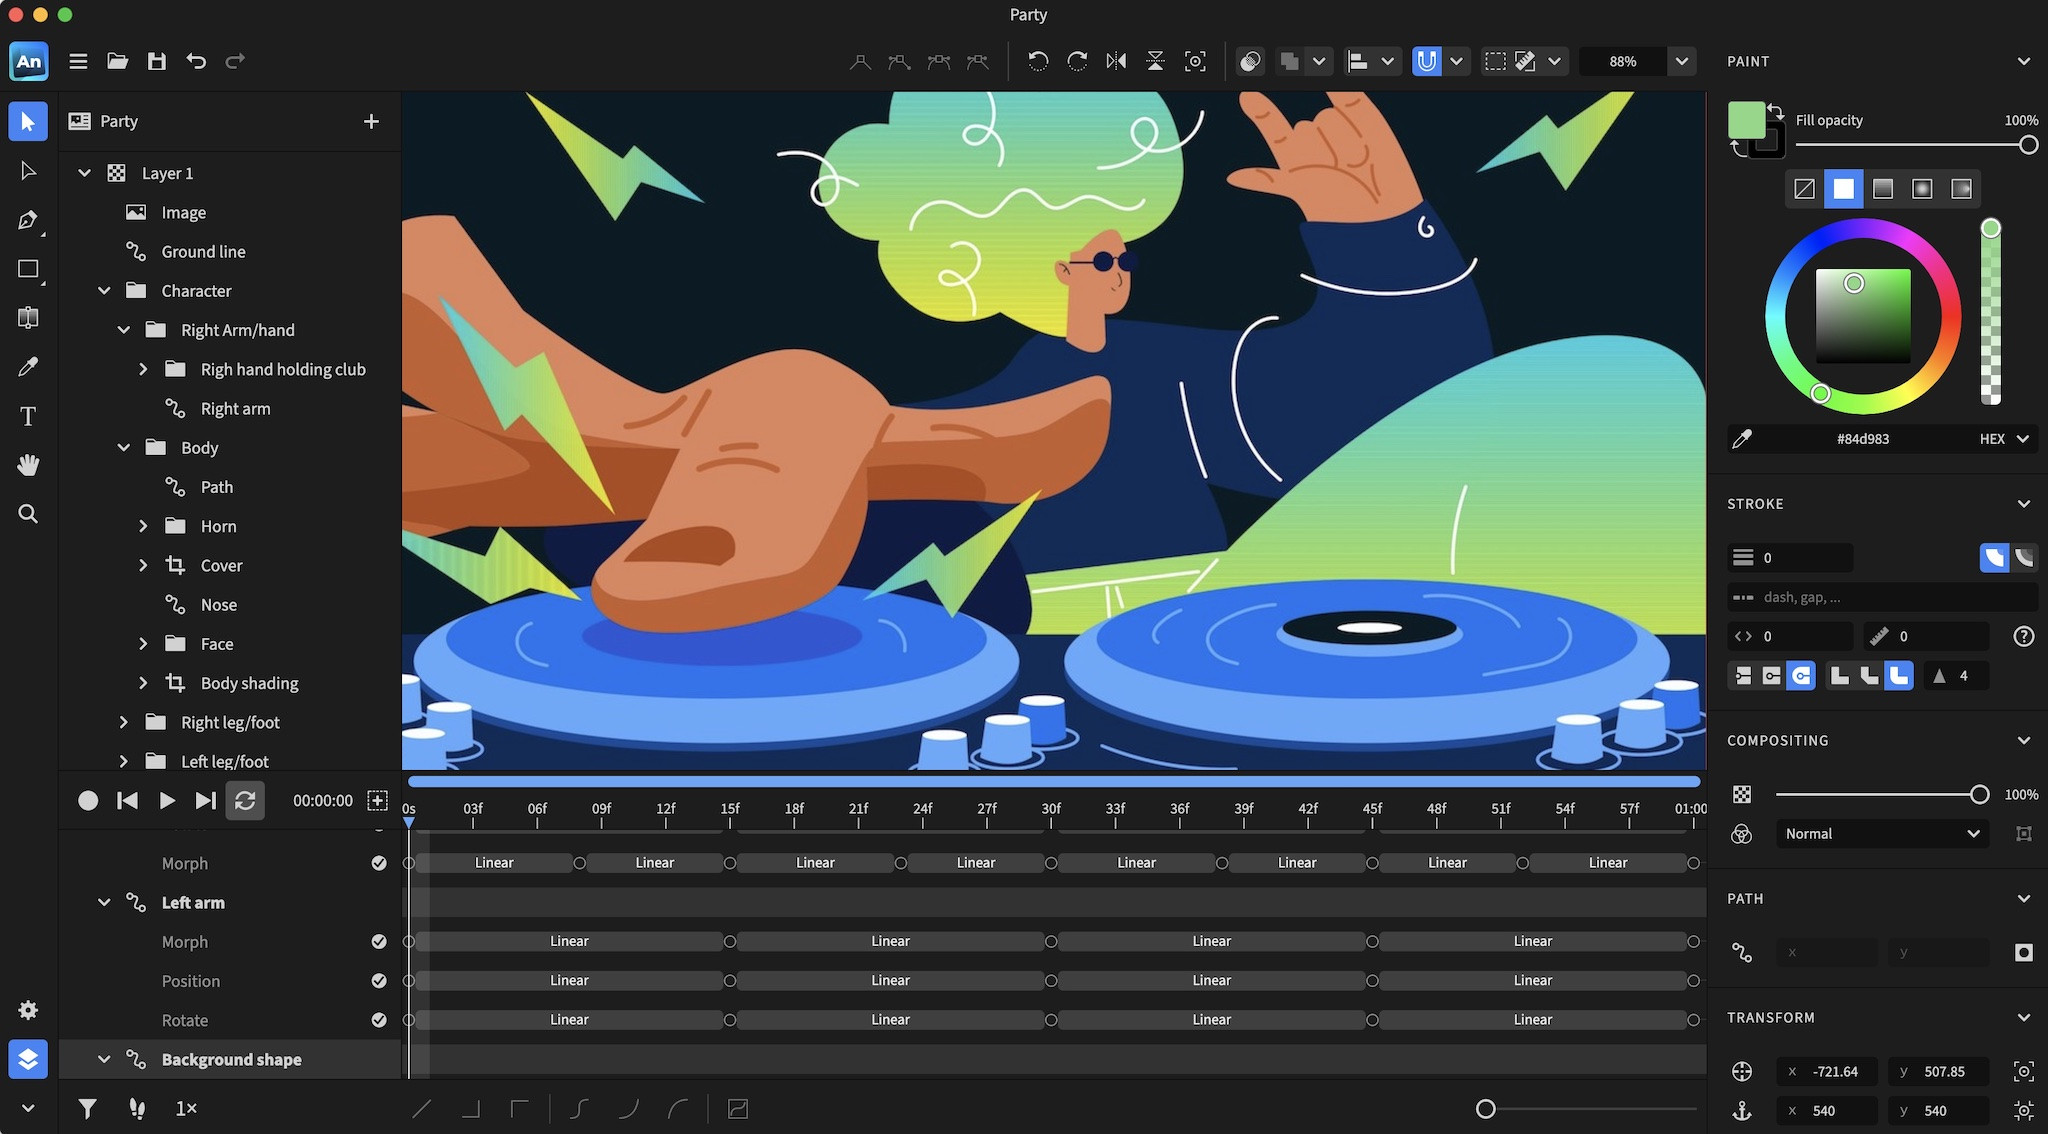Expand the Horn folder
The image size is (2048, 1134).
pyautogui.click(x=143, y=526)
